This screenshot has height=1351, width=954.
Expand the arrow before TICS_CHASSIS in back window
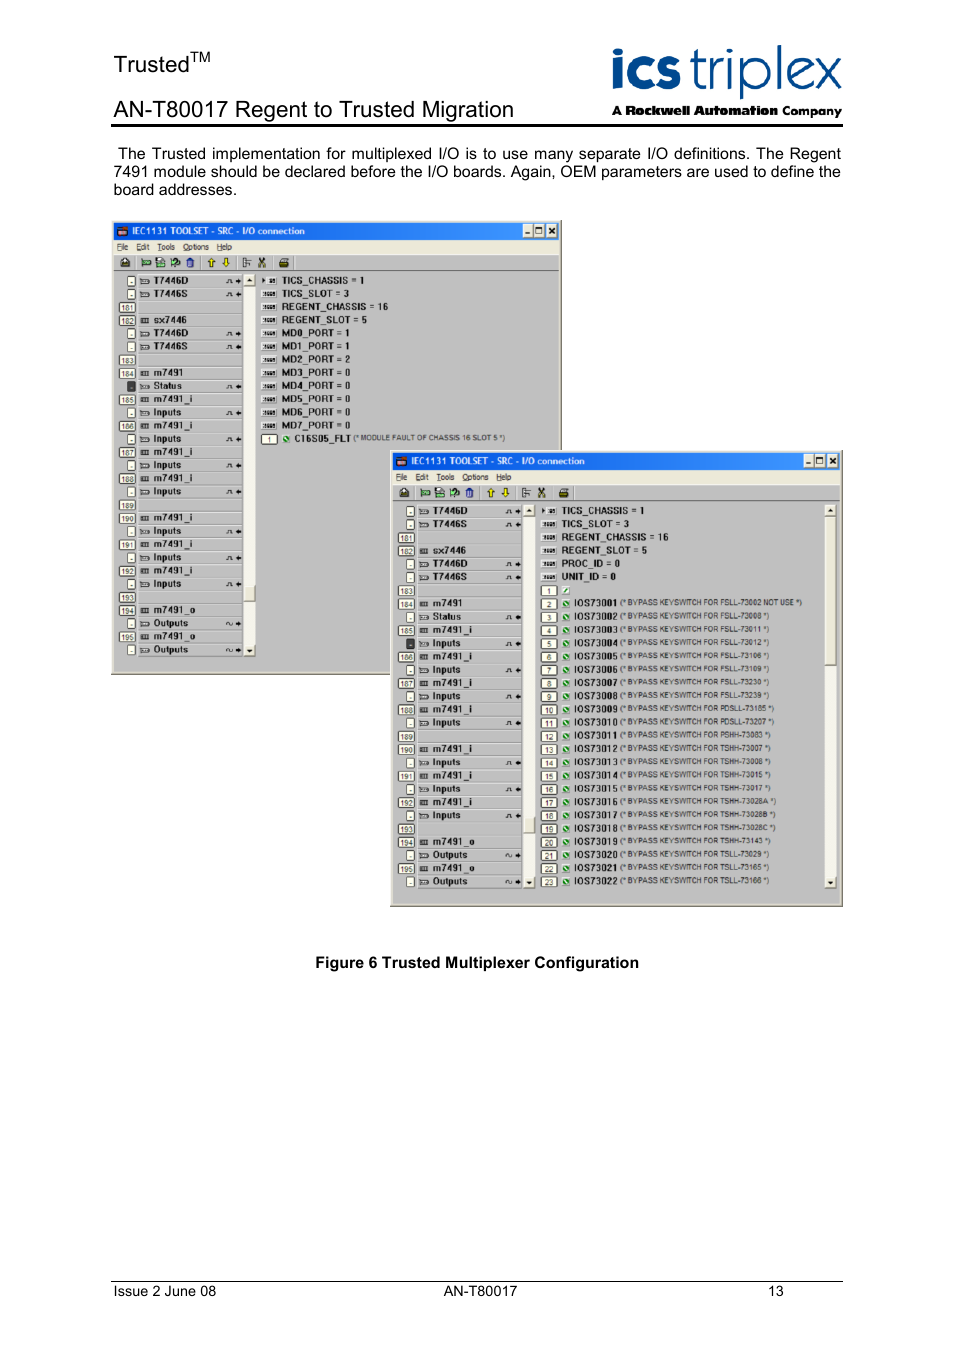263,281
